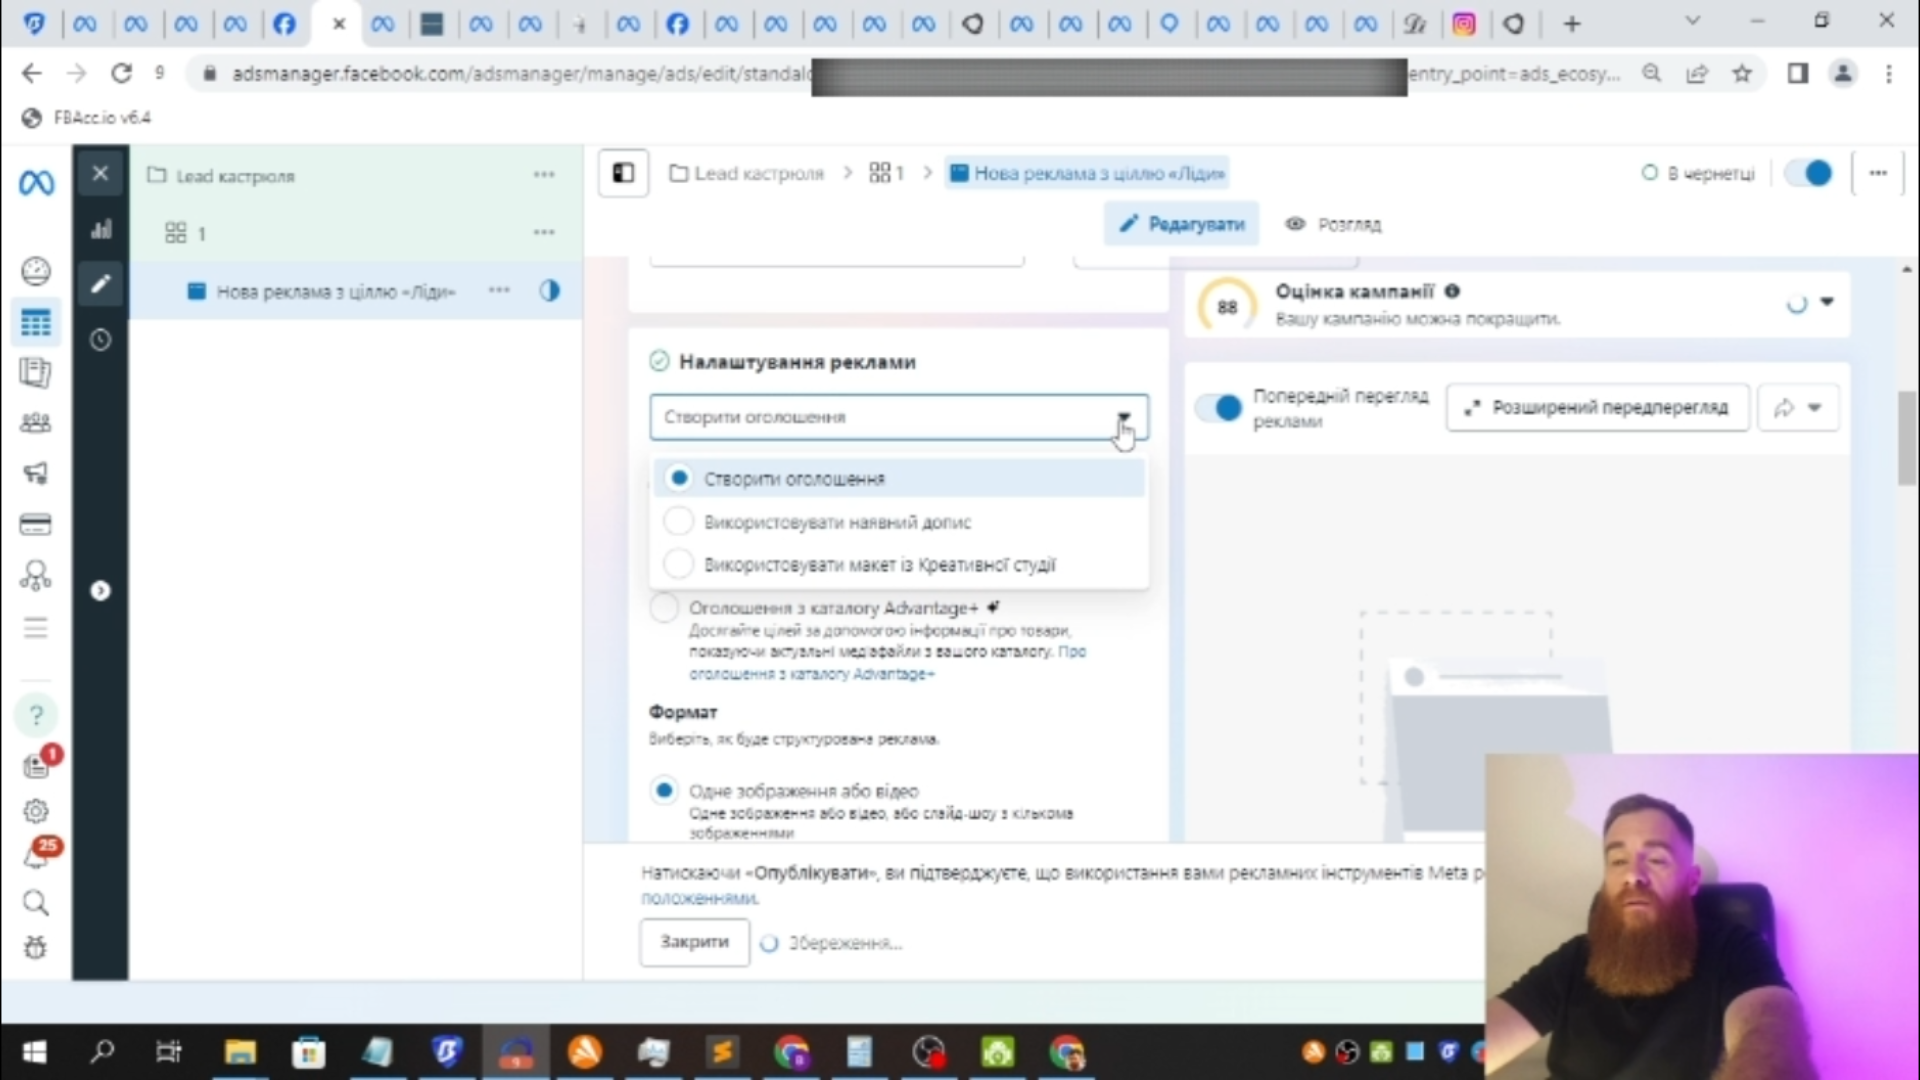The width and height of the screenshot is (1920, 1080).
Task: Click the search magnifier icon in sidebar
Action: coord(36,903)
